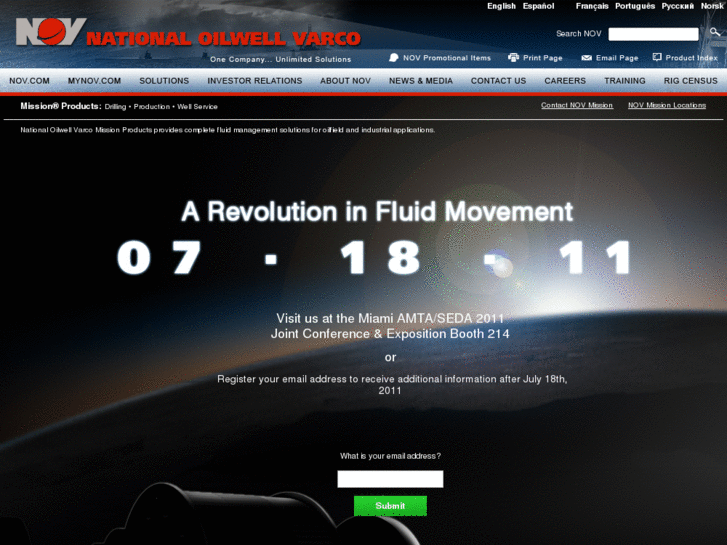This screenshot has height=545, width=727.
Task: Open the Product Index link
Action: [x=691, y=58]
